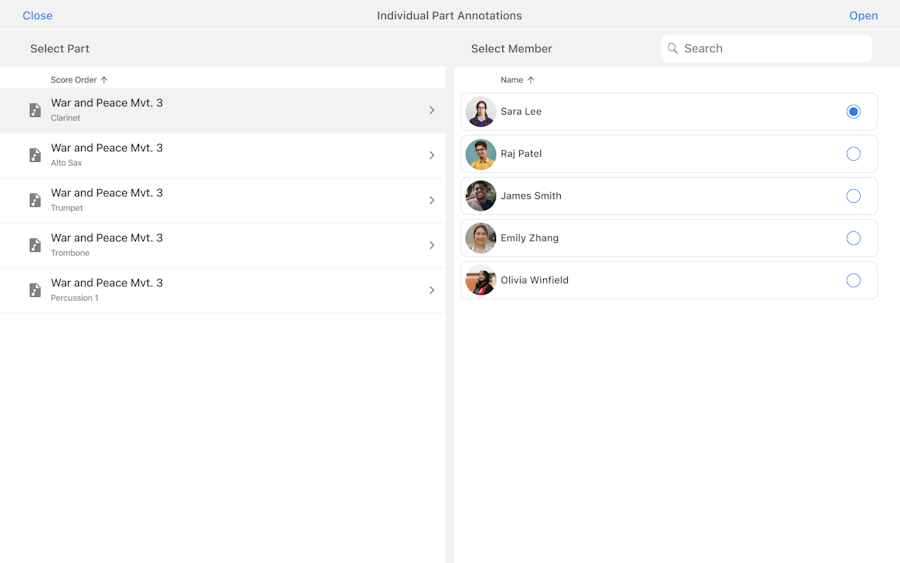The height and width of the screenshot is (563, 900).
Task: Click the Name column sort arrow
Action: tap(531, 80)
